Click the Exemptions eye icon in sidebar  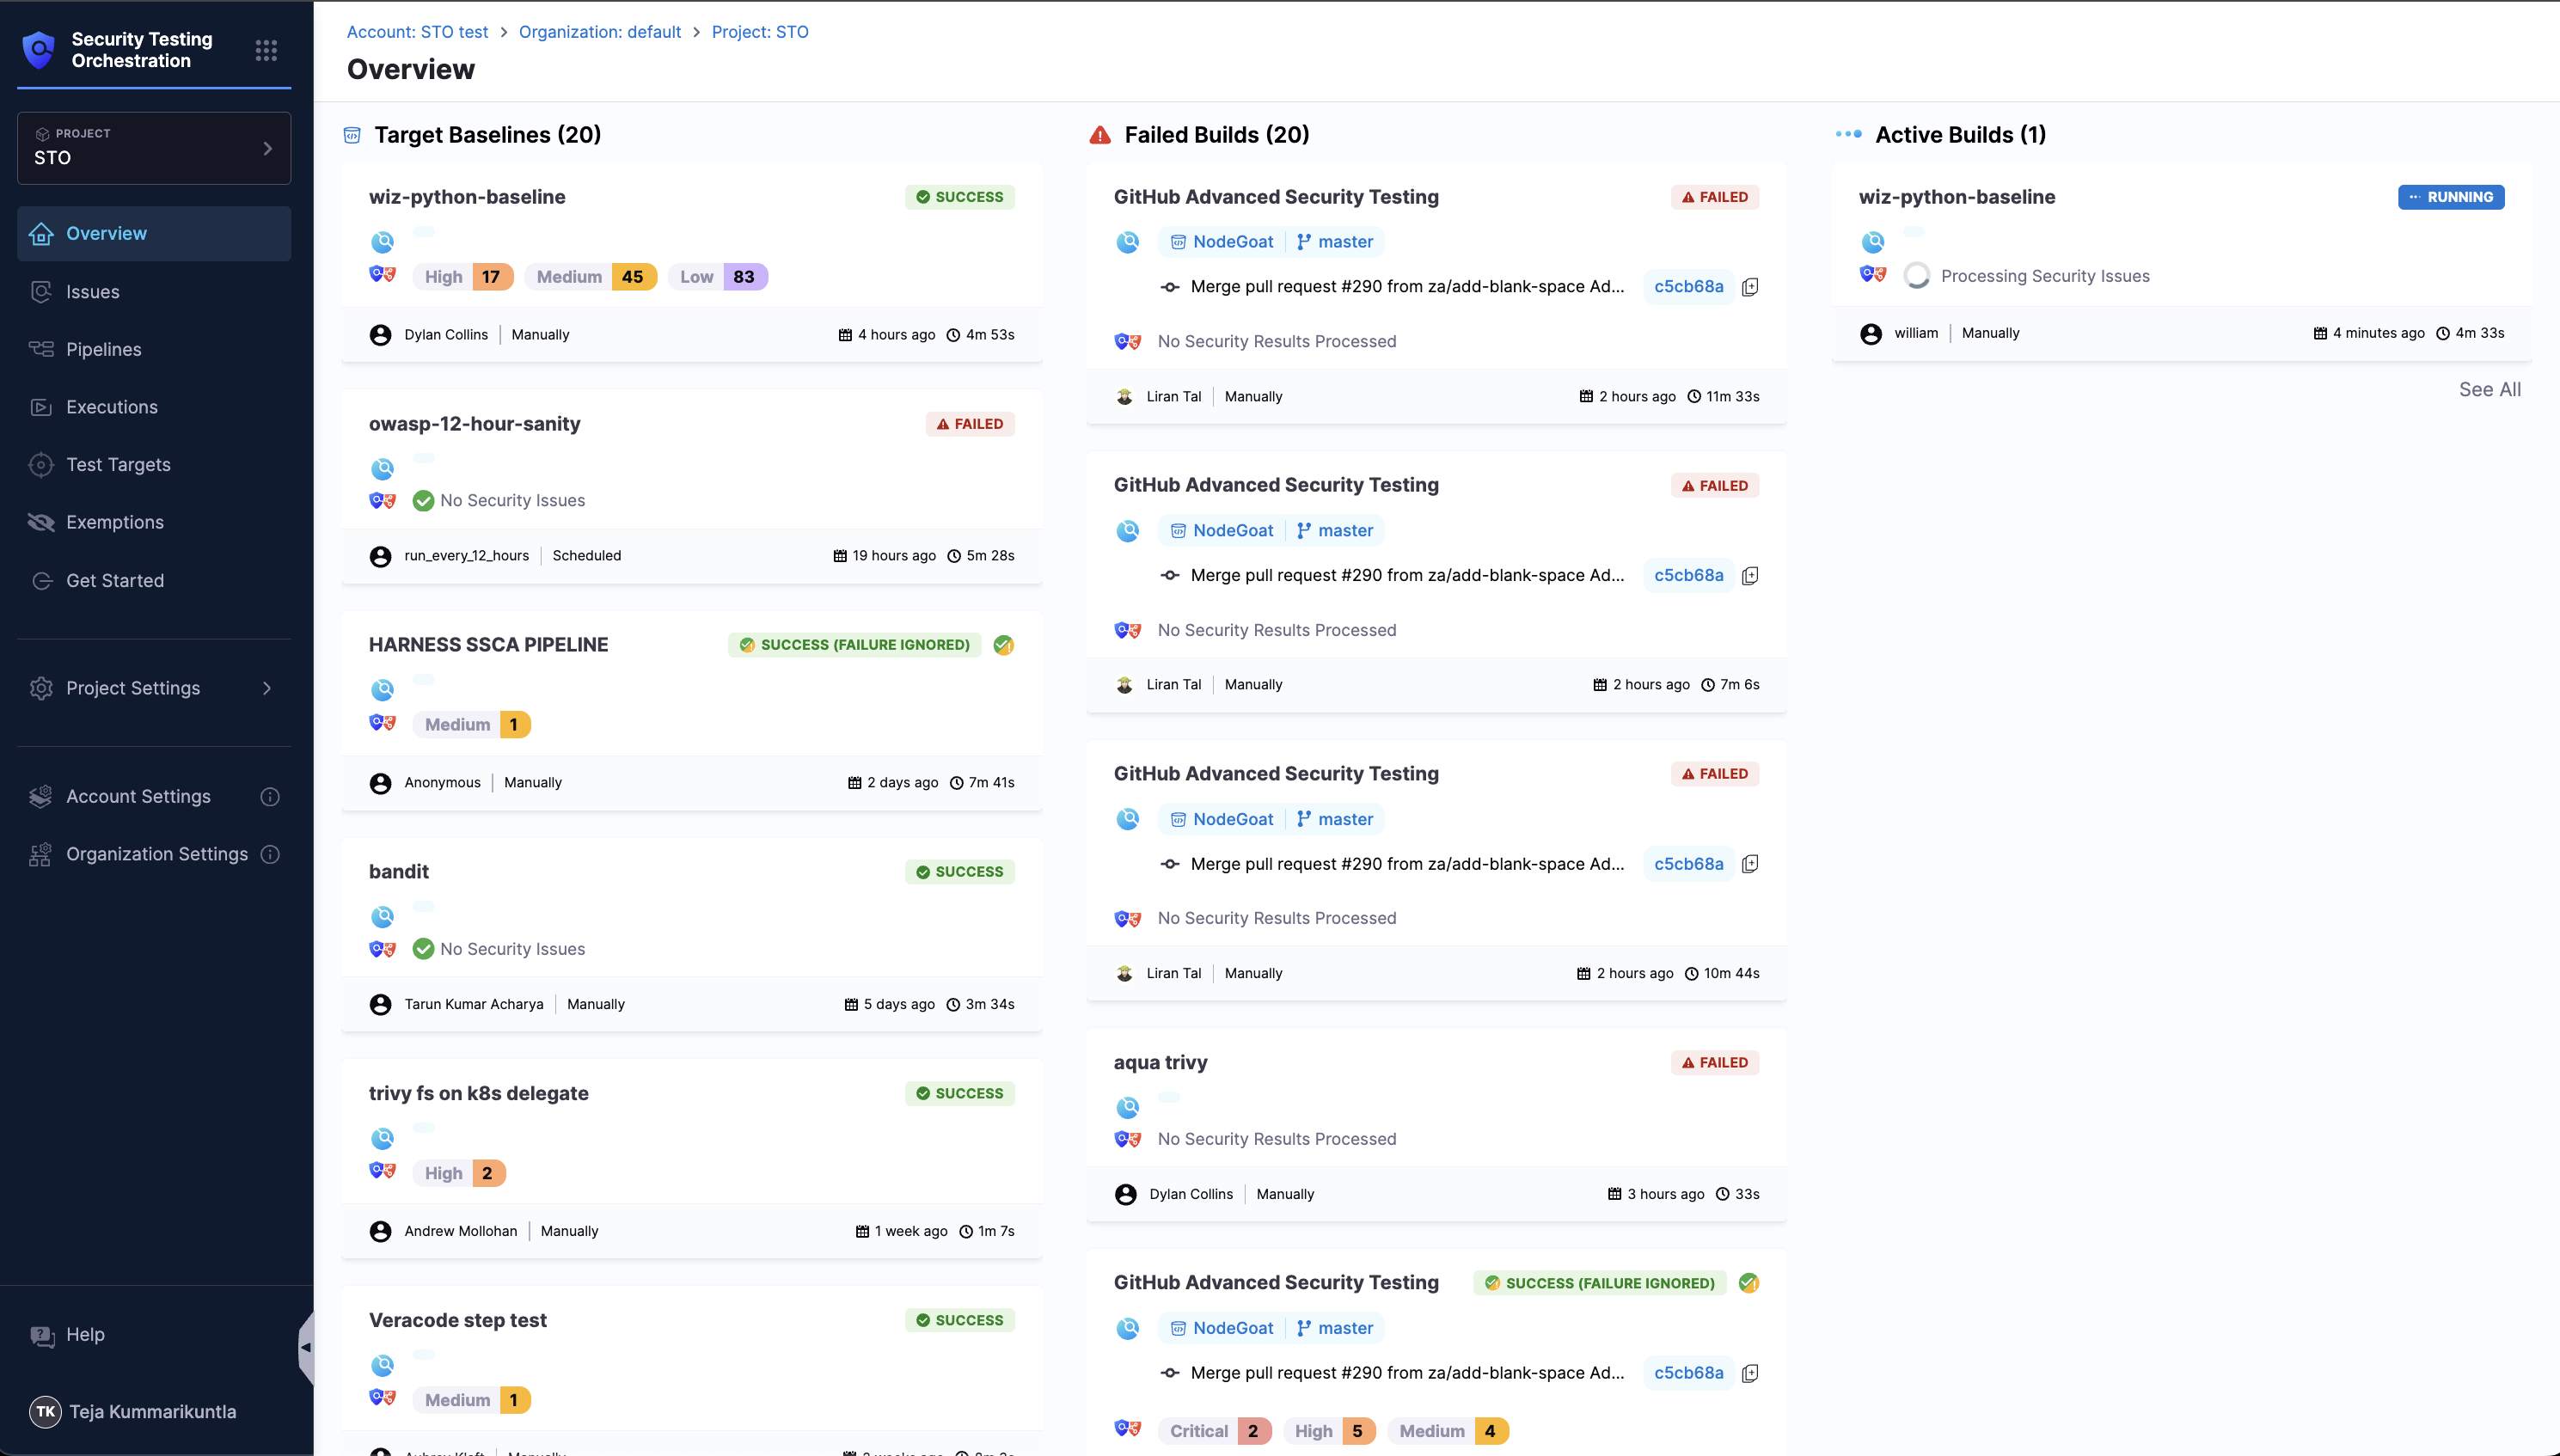pyautogui.click(x=41, y=521)
